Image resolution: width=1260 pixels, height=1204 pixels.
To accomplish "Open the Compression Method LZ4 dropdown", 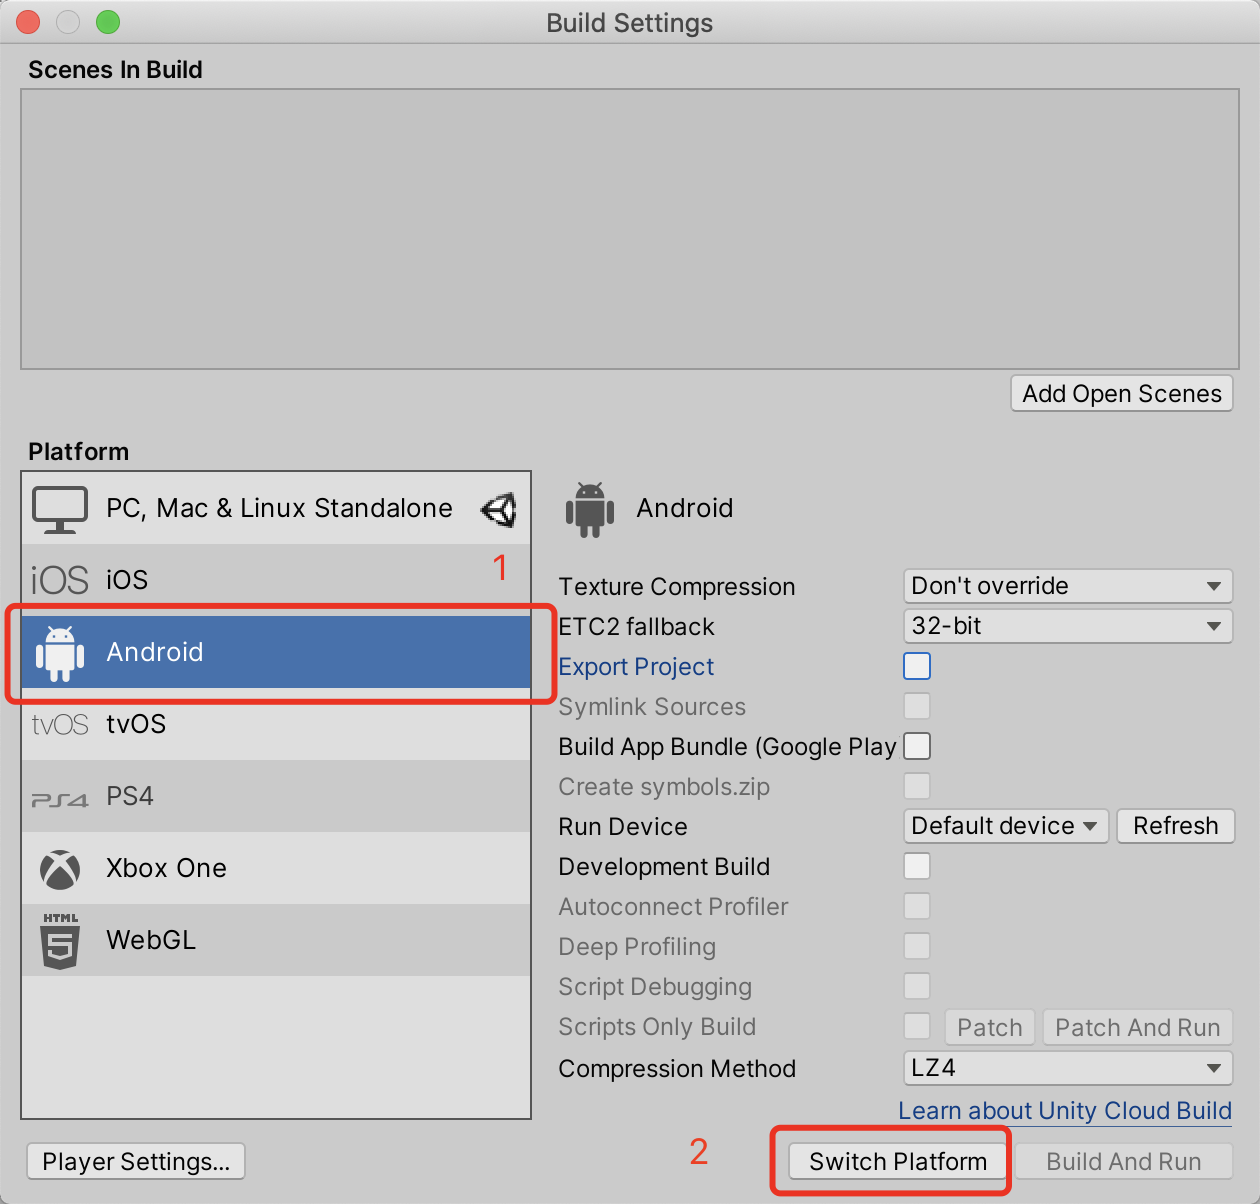I will point(1068,1068).
